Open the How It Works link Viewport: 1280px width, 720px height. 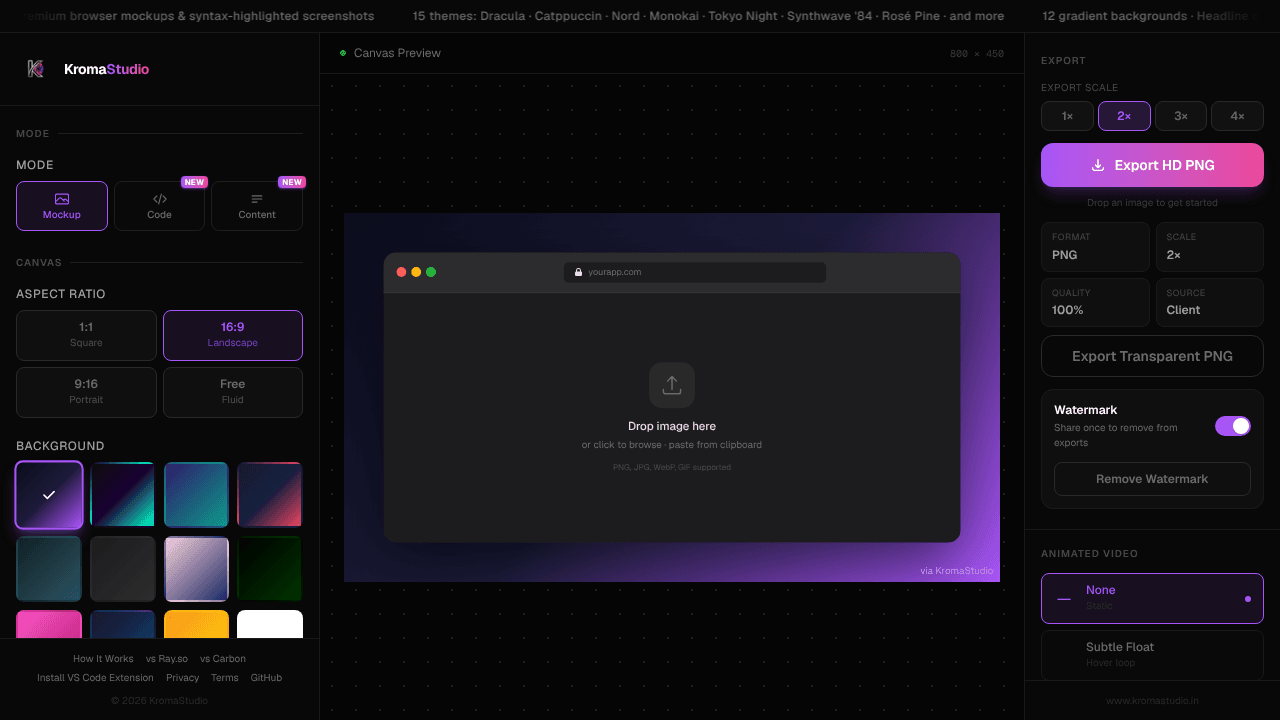[103, 659]
